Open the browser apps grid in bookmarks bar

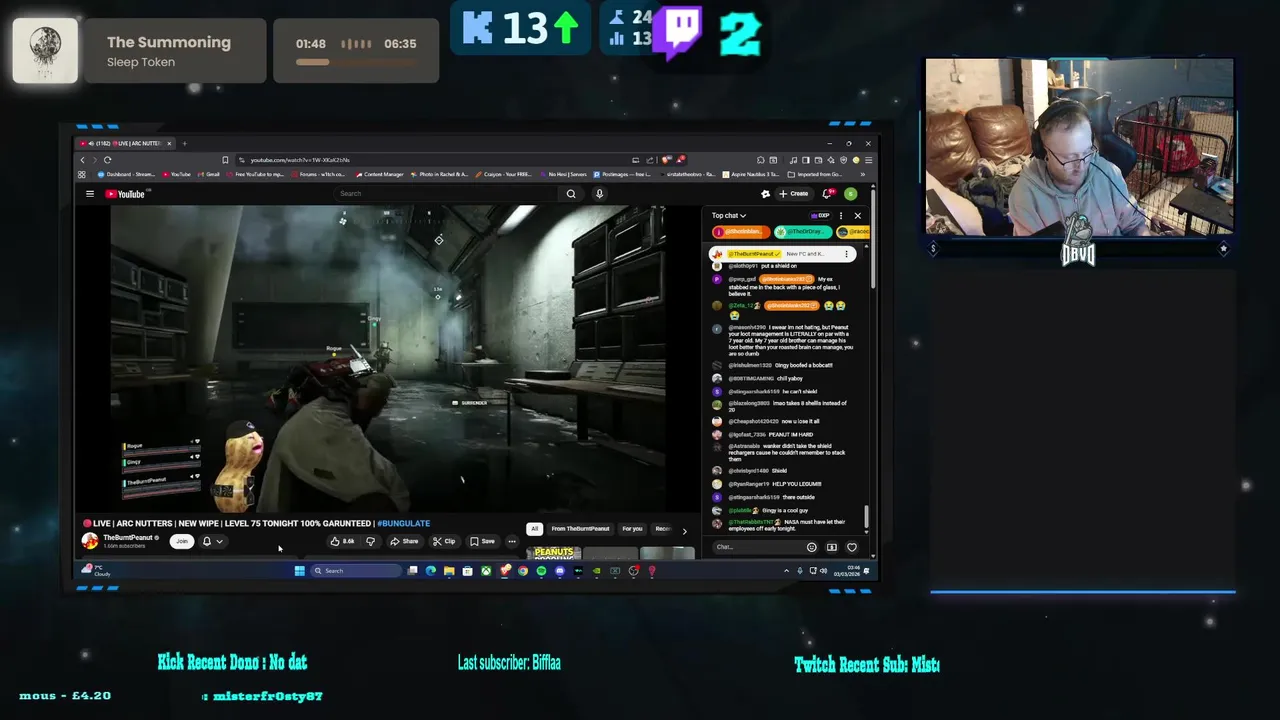[82, 174]
